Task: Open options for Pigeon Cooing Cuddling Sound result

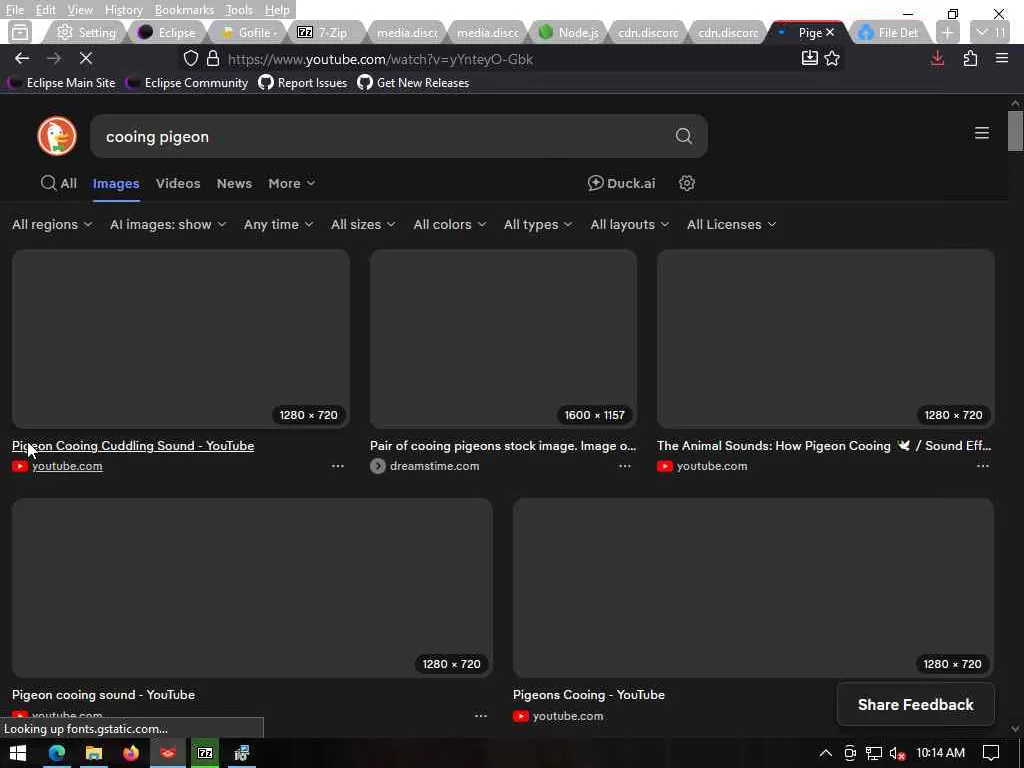Action: pyautogui.click(x=337, y=466)
